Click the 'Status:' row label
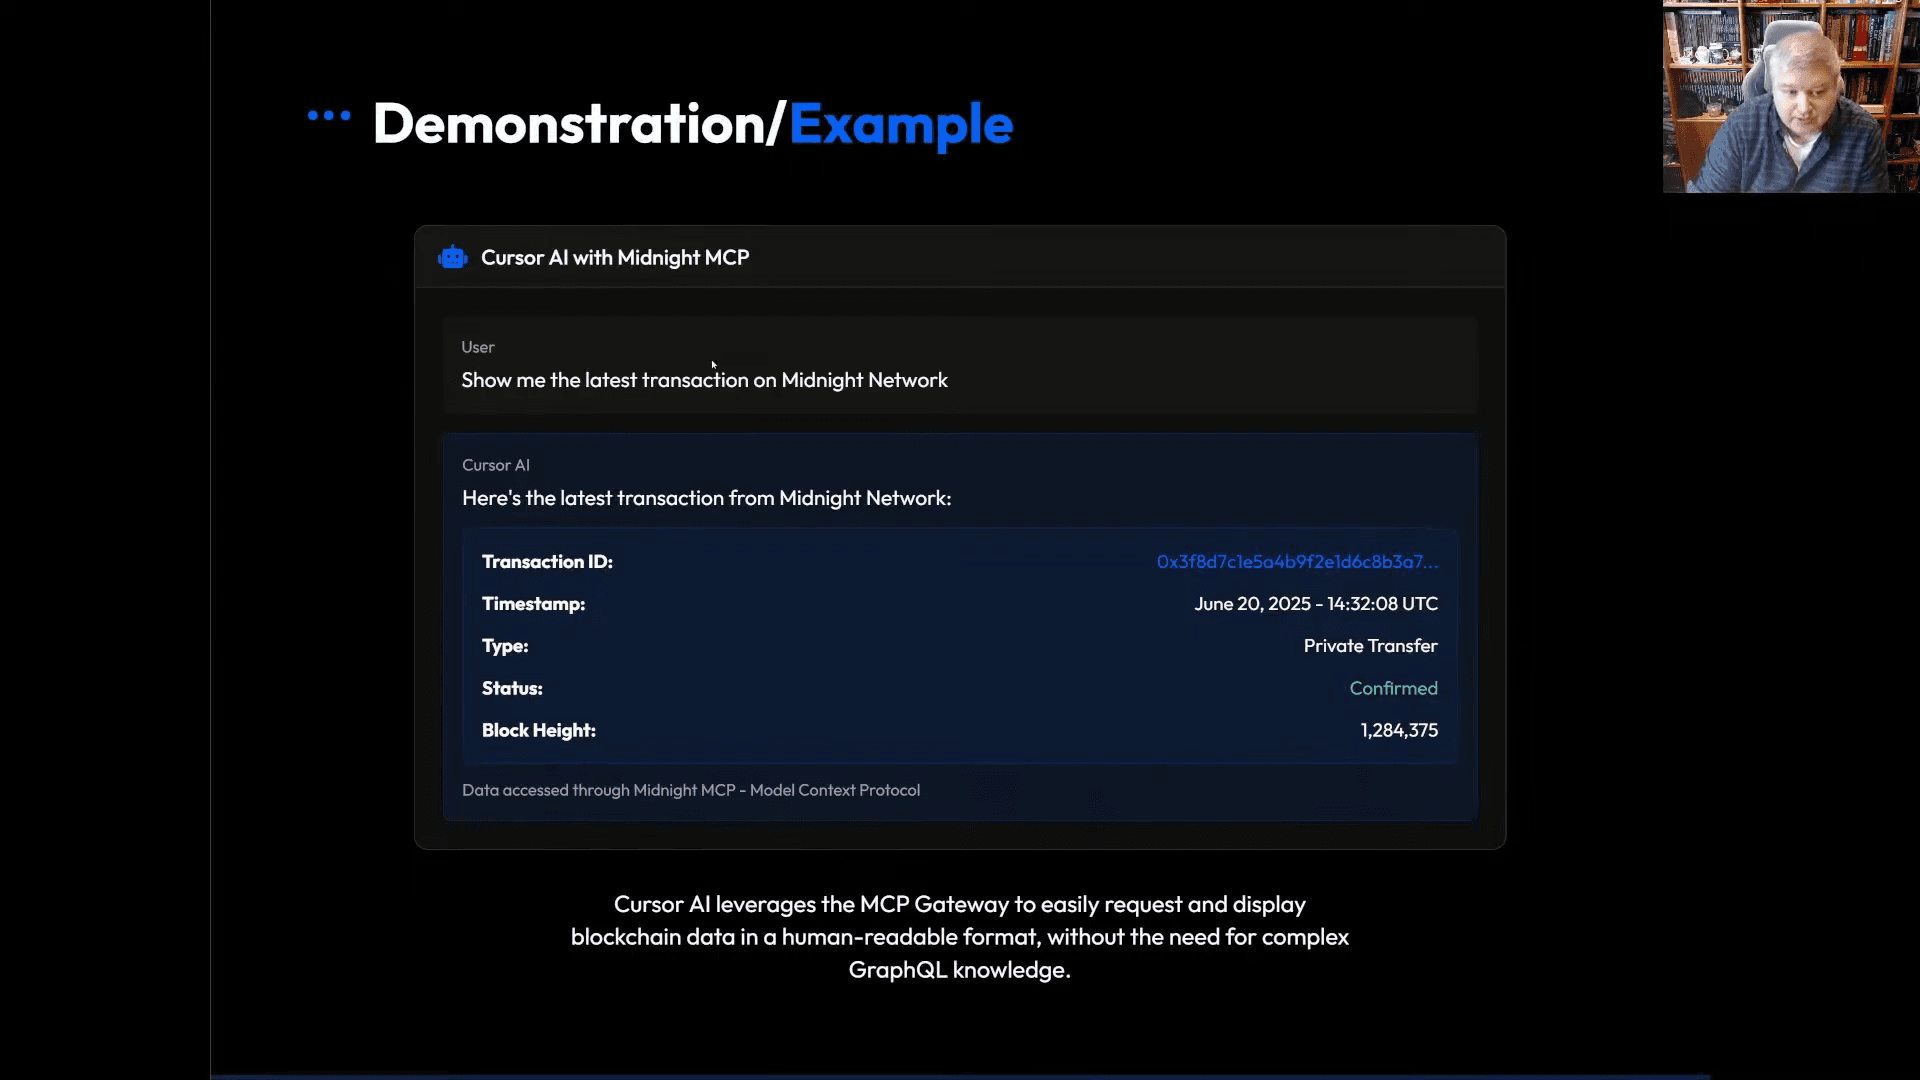1920x1080 pixels. pyautogui.click(x=512, y=688)
